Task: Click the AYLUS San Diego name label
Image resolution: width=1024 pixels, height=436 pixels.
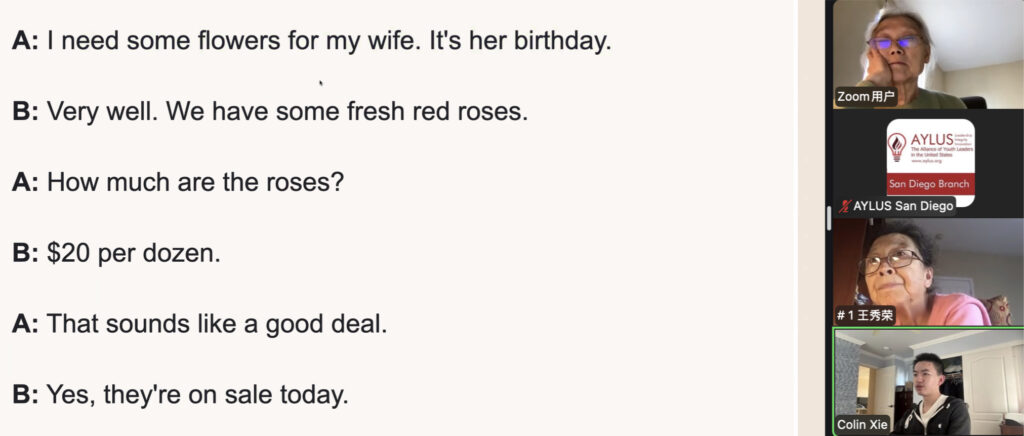Action: pos(902,206)
